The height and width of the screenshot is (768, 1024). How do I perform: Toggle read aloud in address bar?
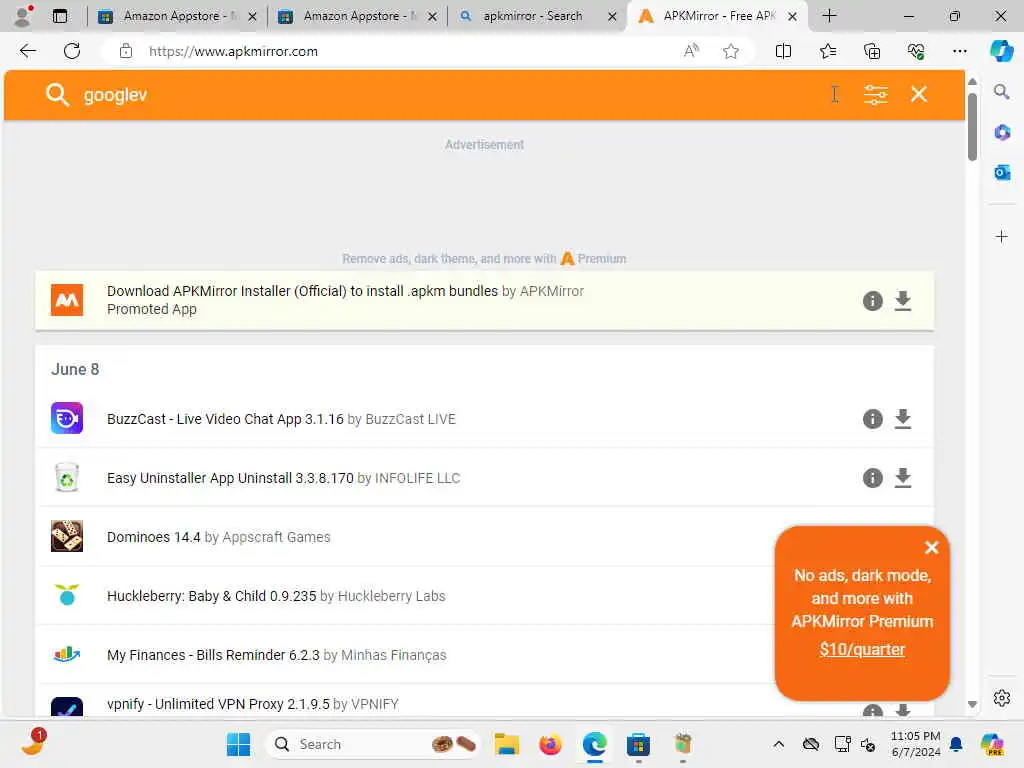click(x=691, y=51)
